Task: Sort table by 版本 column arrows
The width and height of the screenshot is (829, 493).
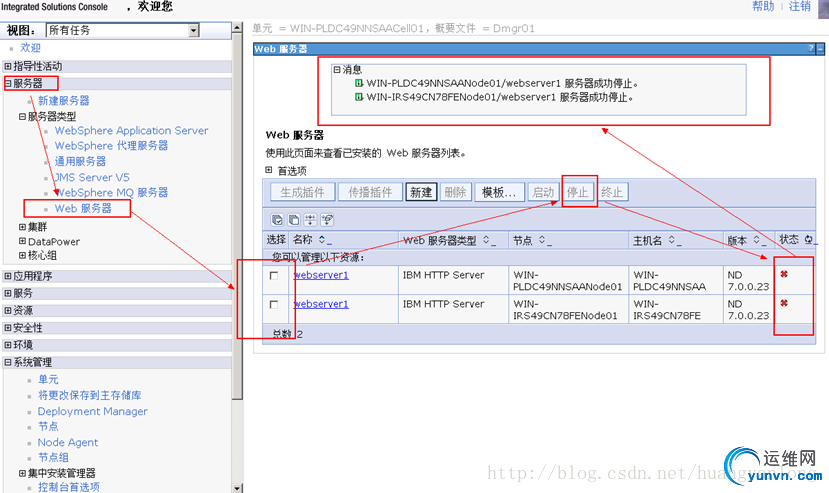Action: click(757, 240)
